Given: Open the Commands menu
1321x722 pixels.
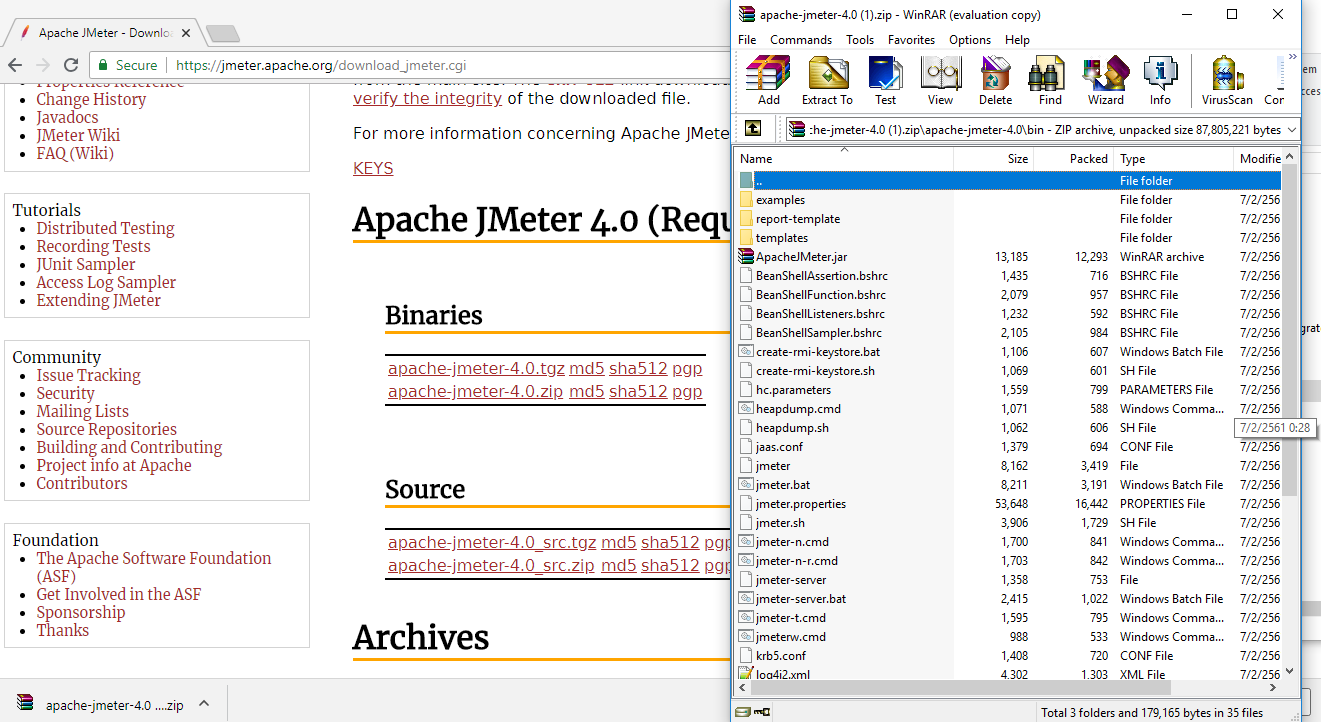Looking at the screenshot, I should coord(800,40).
